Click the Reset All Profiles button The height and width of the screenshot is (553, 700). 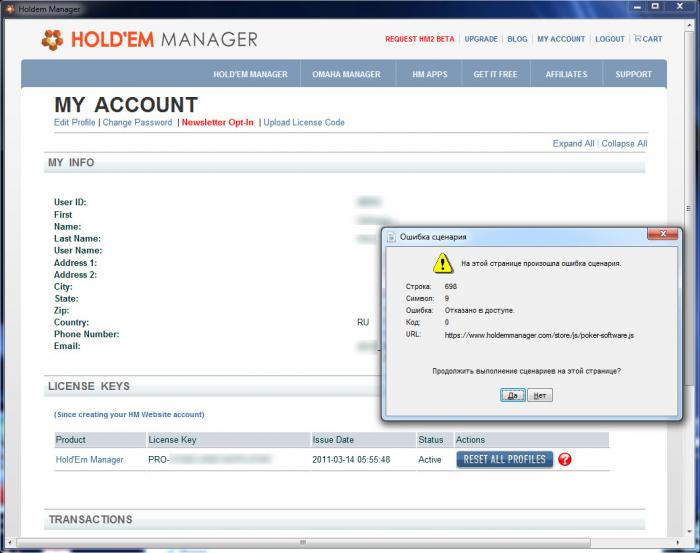pyautogui.click(x=504, y=459)
